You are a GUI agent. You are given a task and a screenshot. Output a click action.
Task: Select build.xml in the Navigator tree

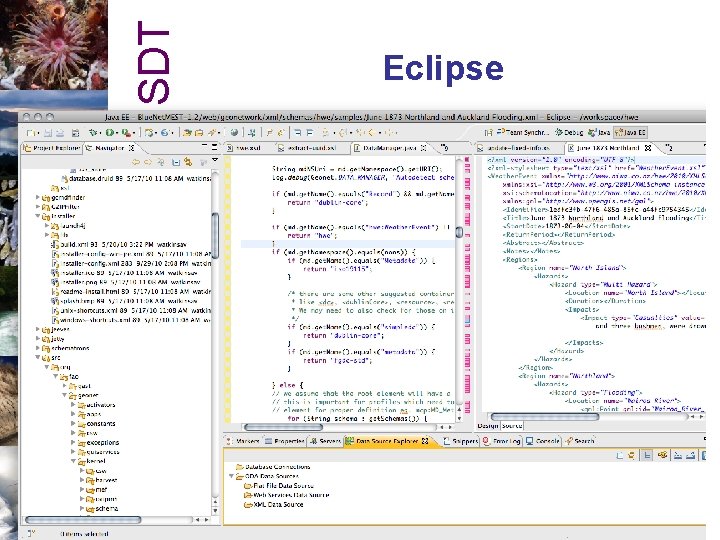coord(118,244)
